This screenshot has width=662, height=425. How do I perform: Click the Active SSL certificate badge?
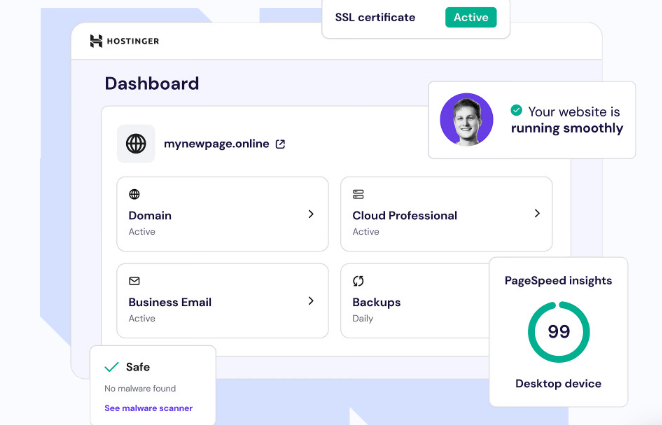470,17
